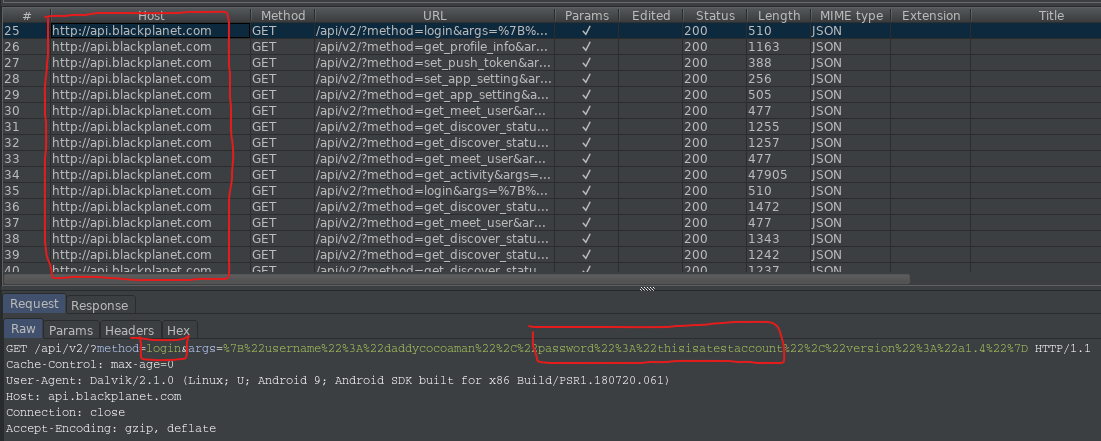This screenshot has width=1101, height=441.
Task: Click the MIME type column header
Action: pyautogui.click(x=851, y=16)
